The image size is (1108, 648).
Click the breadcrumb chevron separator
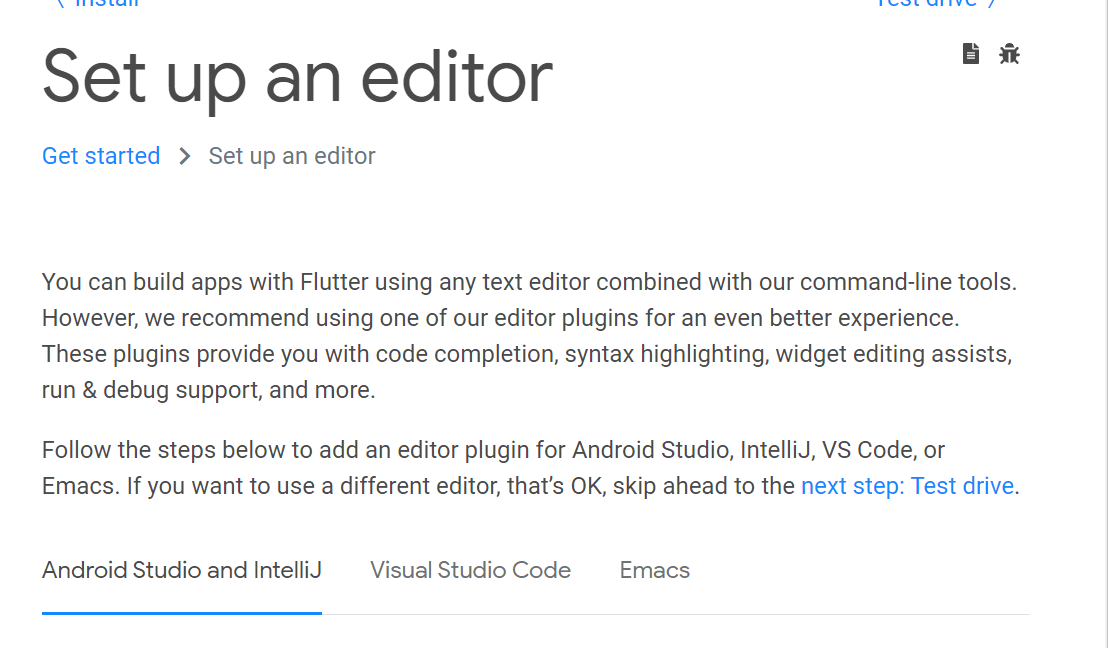pos(184,156)
